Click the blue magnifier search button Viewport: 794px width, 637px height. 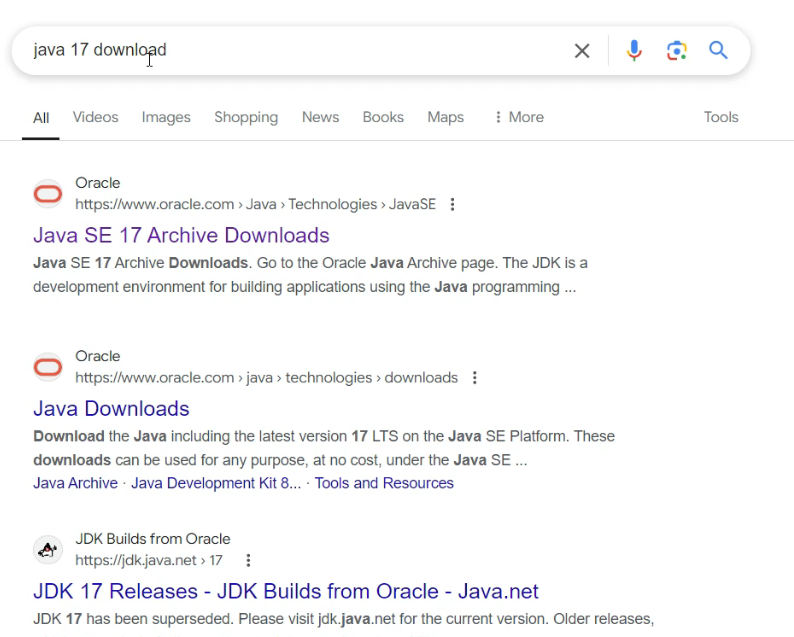(718, 51)
